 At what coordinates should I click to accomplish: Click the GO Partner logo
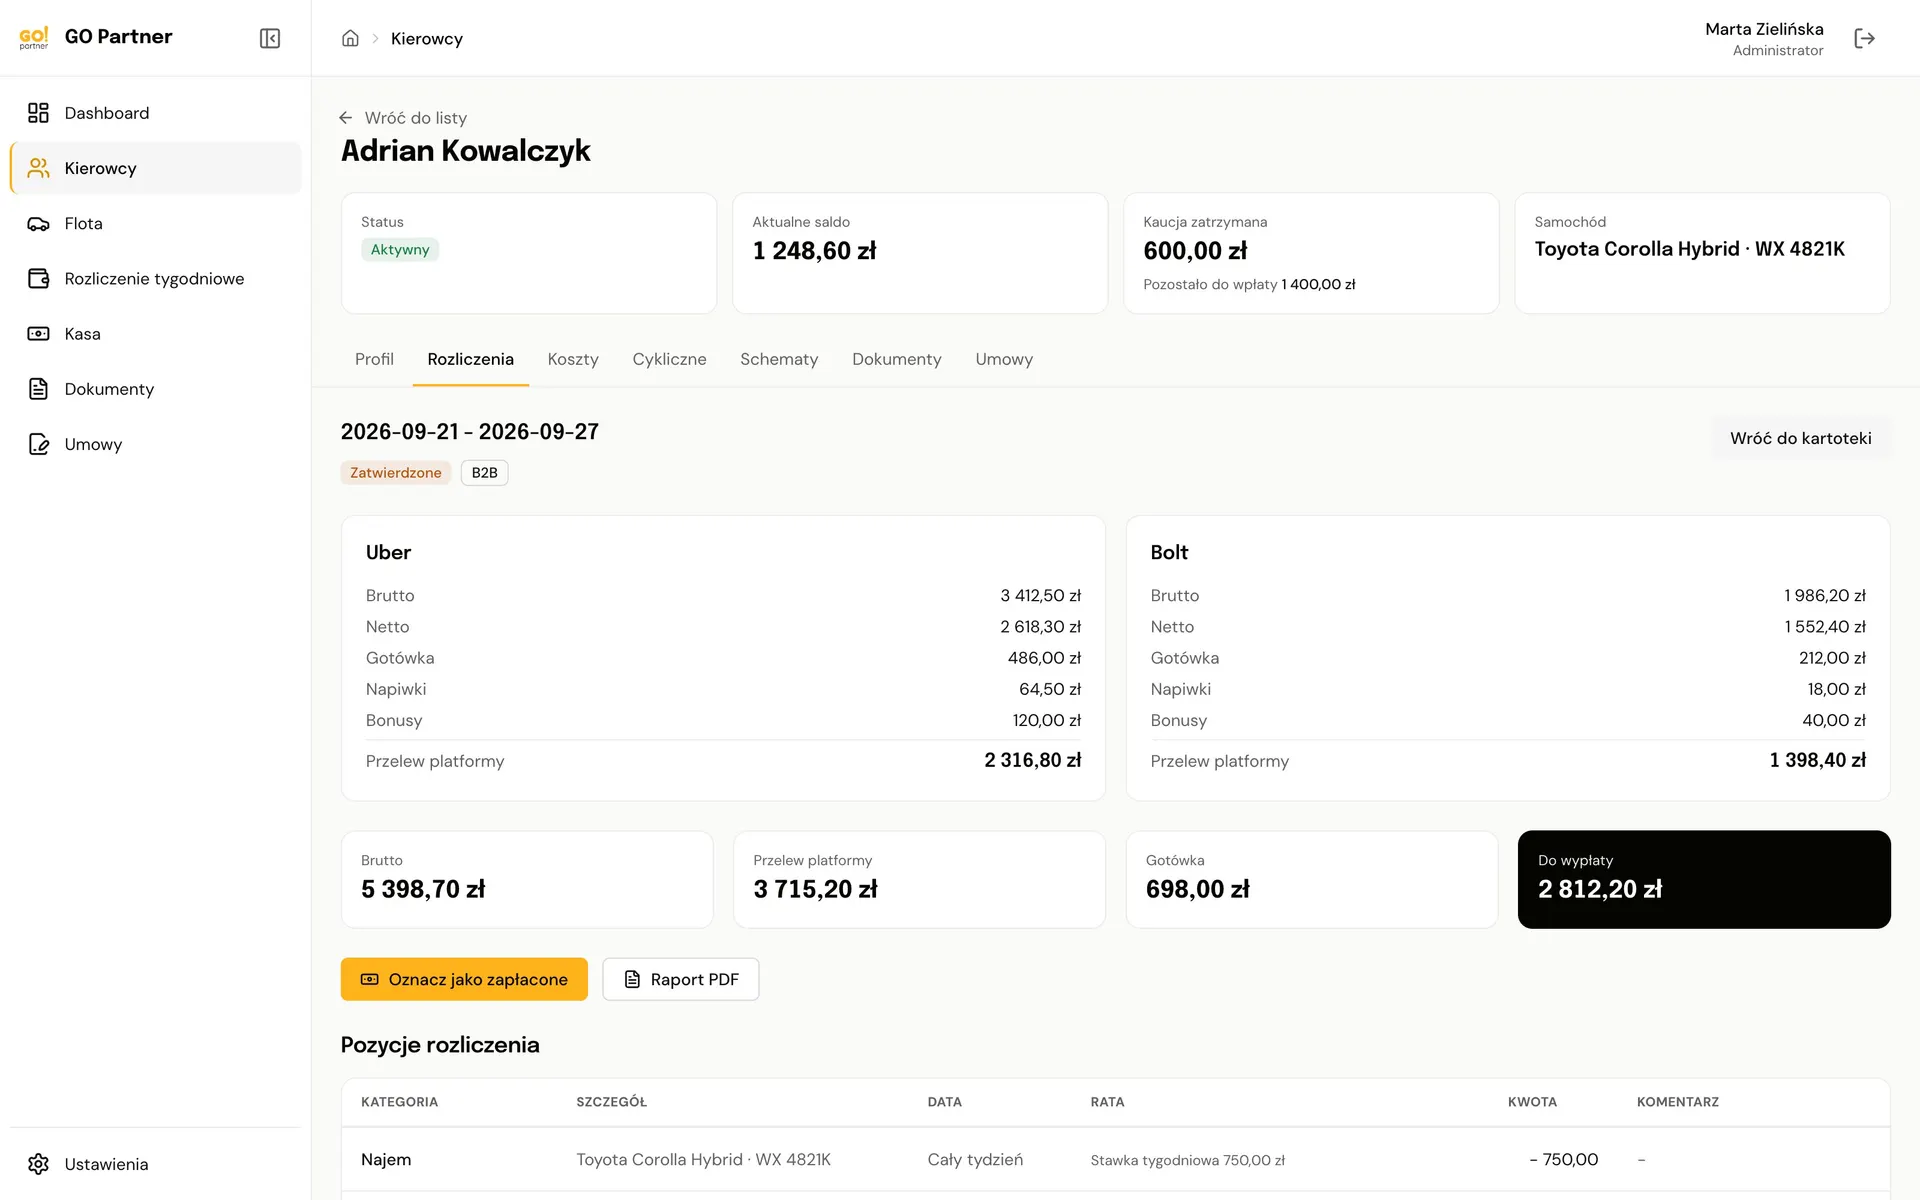34,38
